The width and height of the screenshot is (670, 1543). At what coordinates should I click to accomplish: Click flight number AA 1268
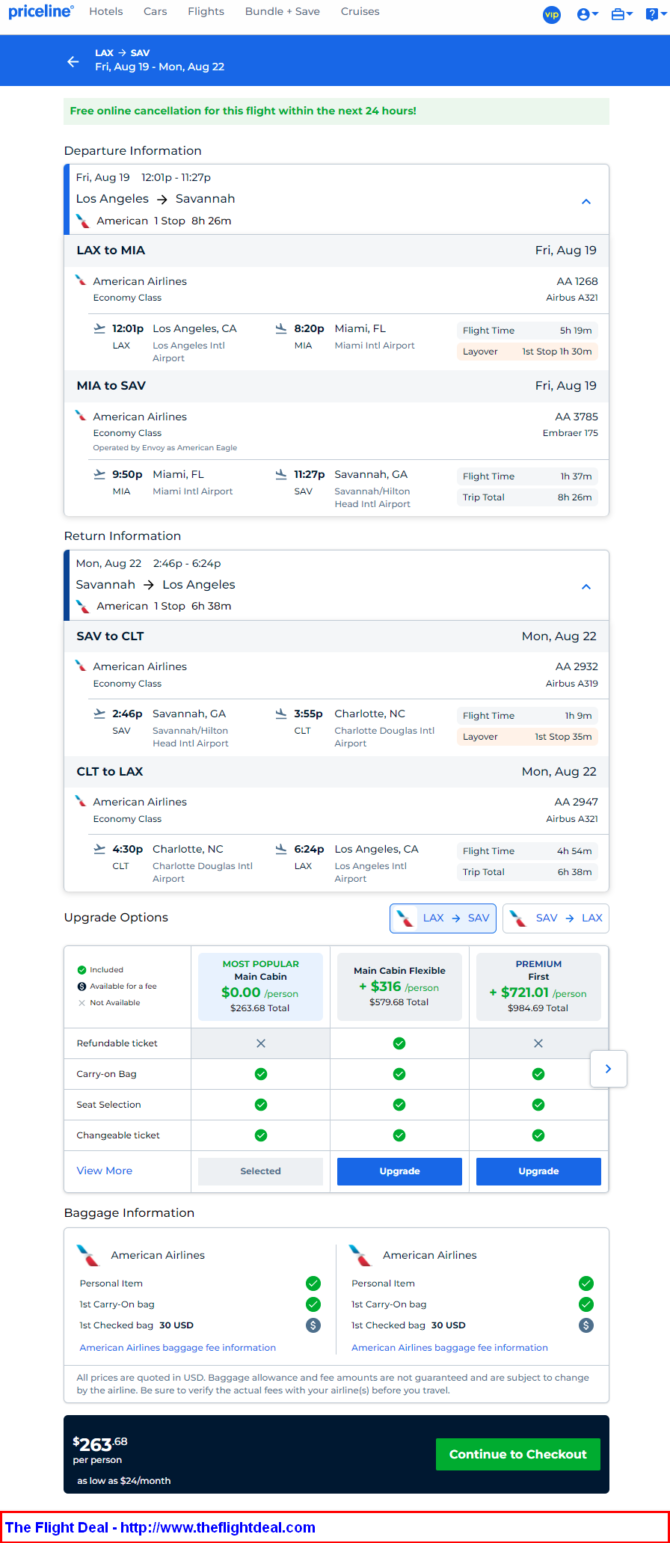[x=577, y=281]
